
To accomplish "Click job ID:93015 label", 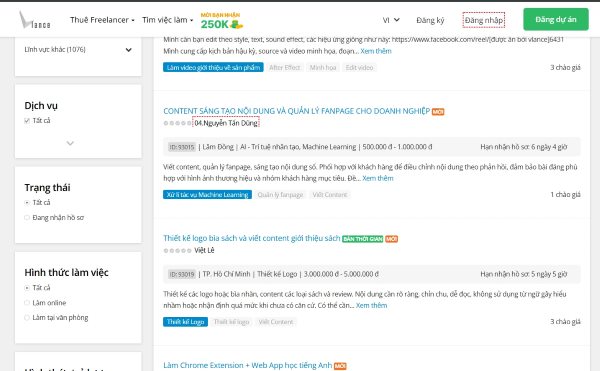I will click(x=182, y=147).
